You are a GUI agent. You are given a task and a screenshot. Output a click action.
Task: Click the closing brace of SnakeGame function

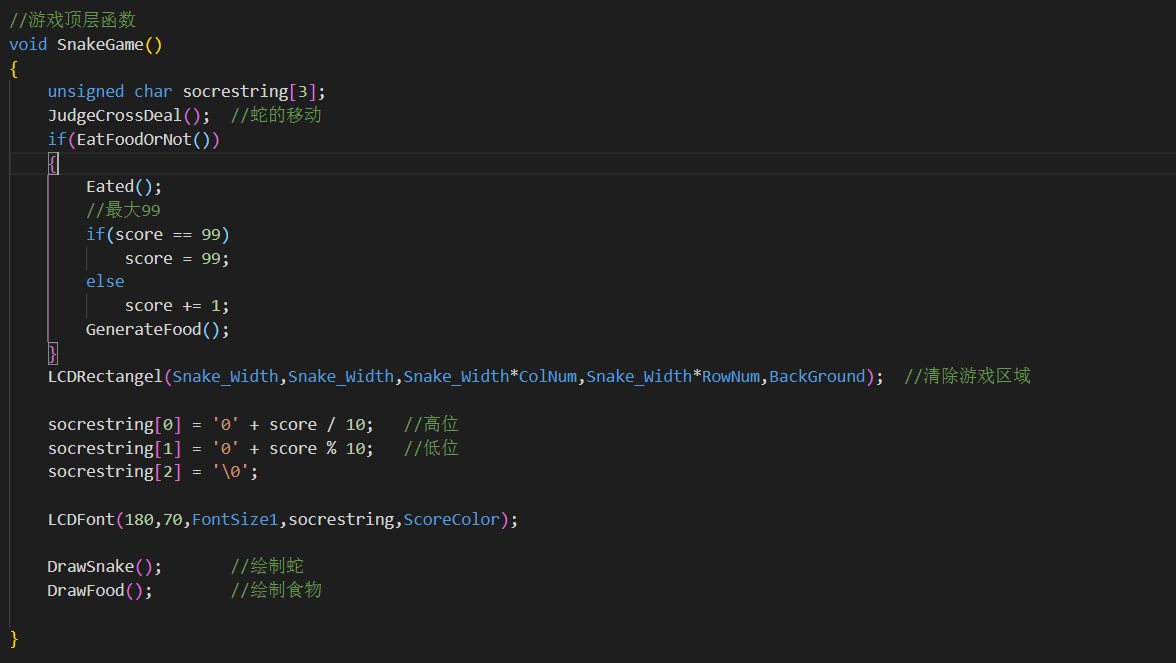(14, 638)
